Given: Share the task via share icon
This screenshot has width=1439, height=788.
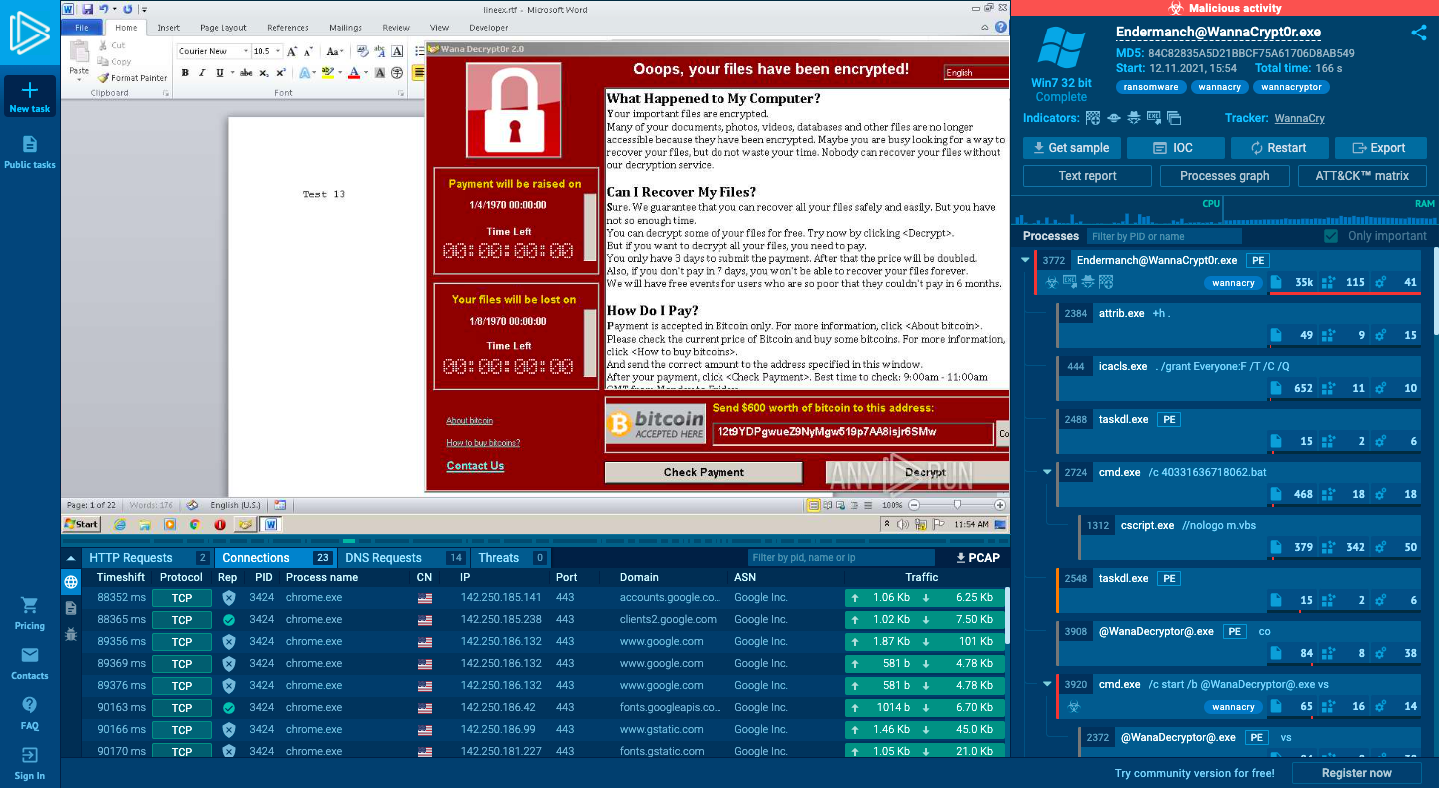Looking at the screenshot, I should (1419, 32).
